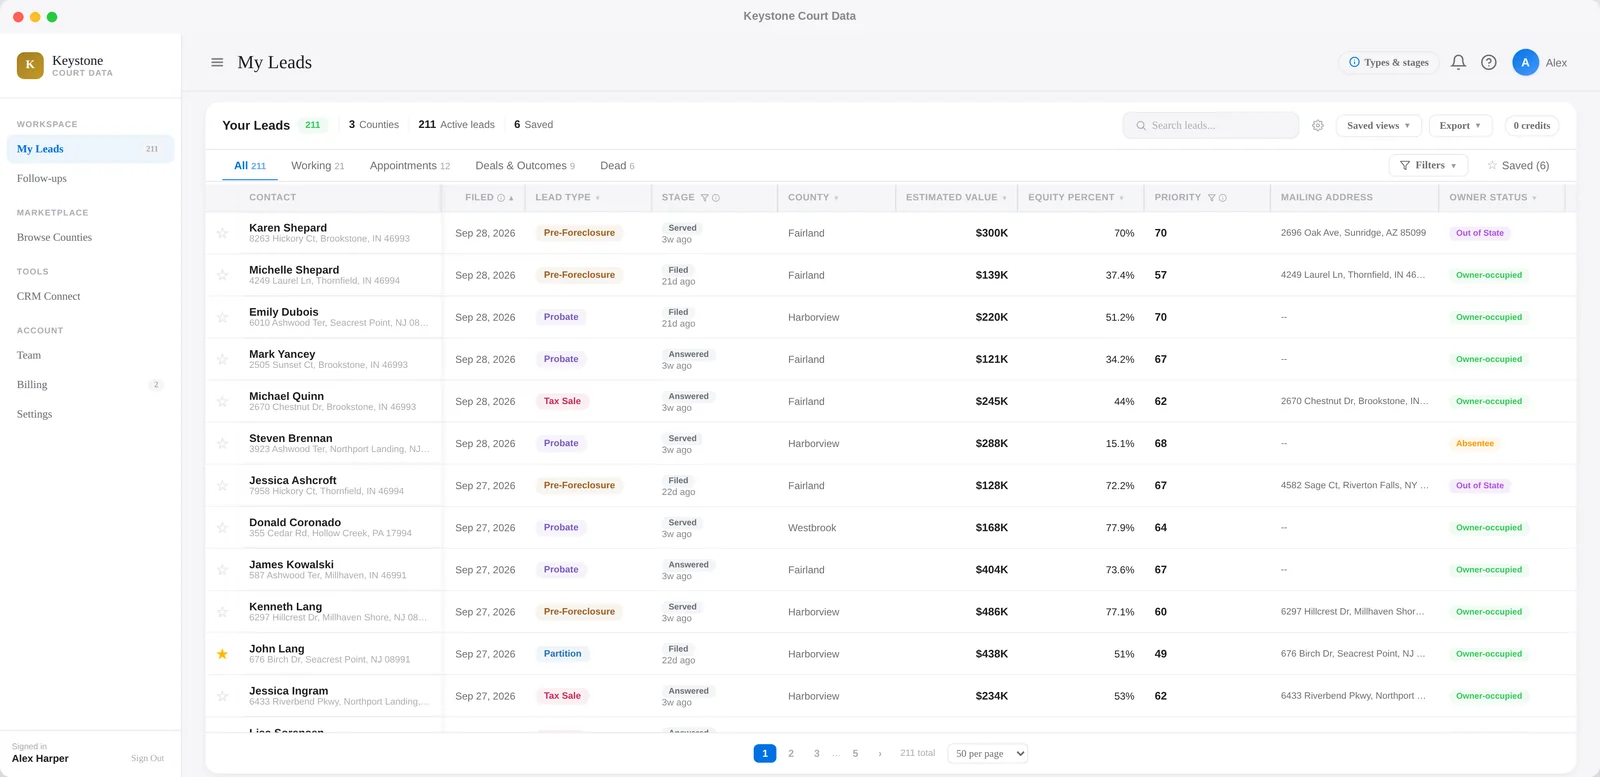This screenshot has width=1600, height=777.
Task: Star the Jessica Ingram lead
Action: point(222,696)
